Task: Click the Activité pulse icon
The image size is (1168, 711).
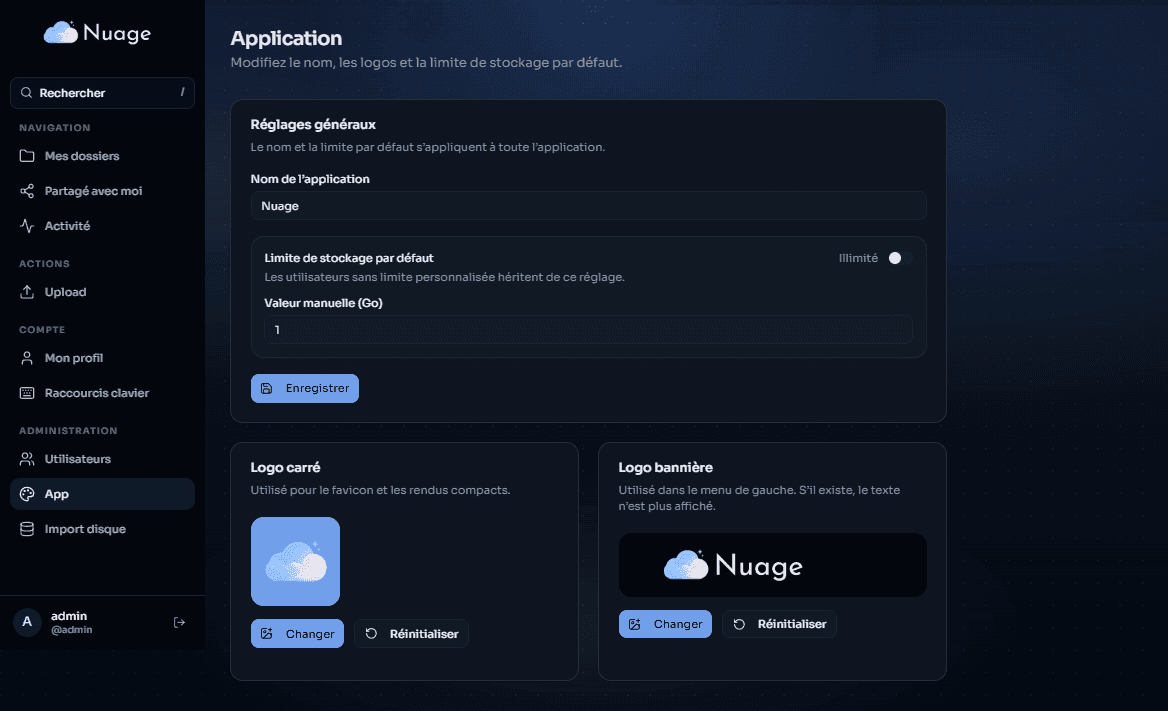Action: coord(26,226)
